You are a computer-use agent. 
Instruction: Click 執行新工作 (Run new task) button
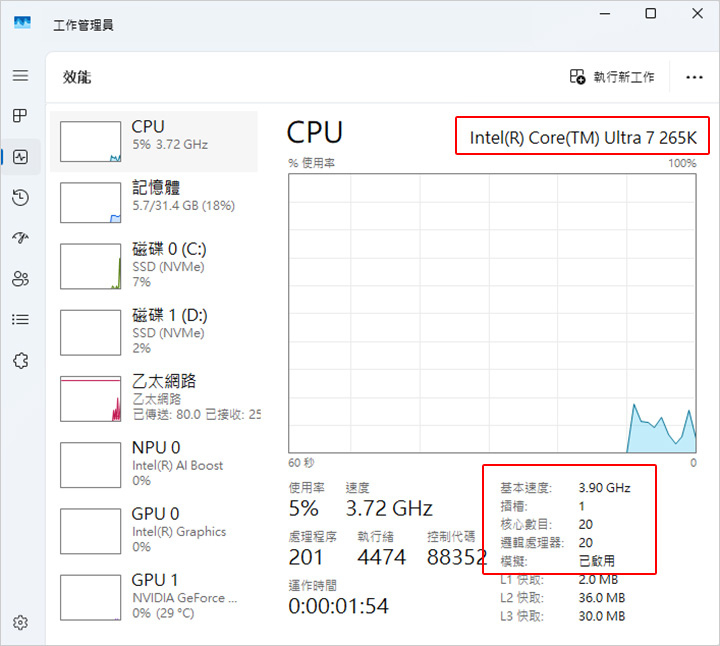[x=612, y=77]
